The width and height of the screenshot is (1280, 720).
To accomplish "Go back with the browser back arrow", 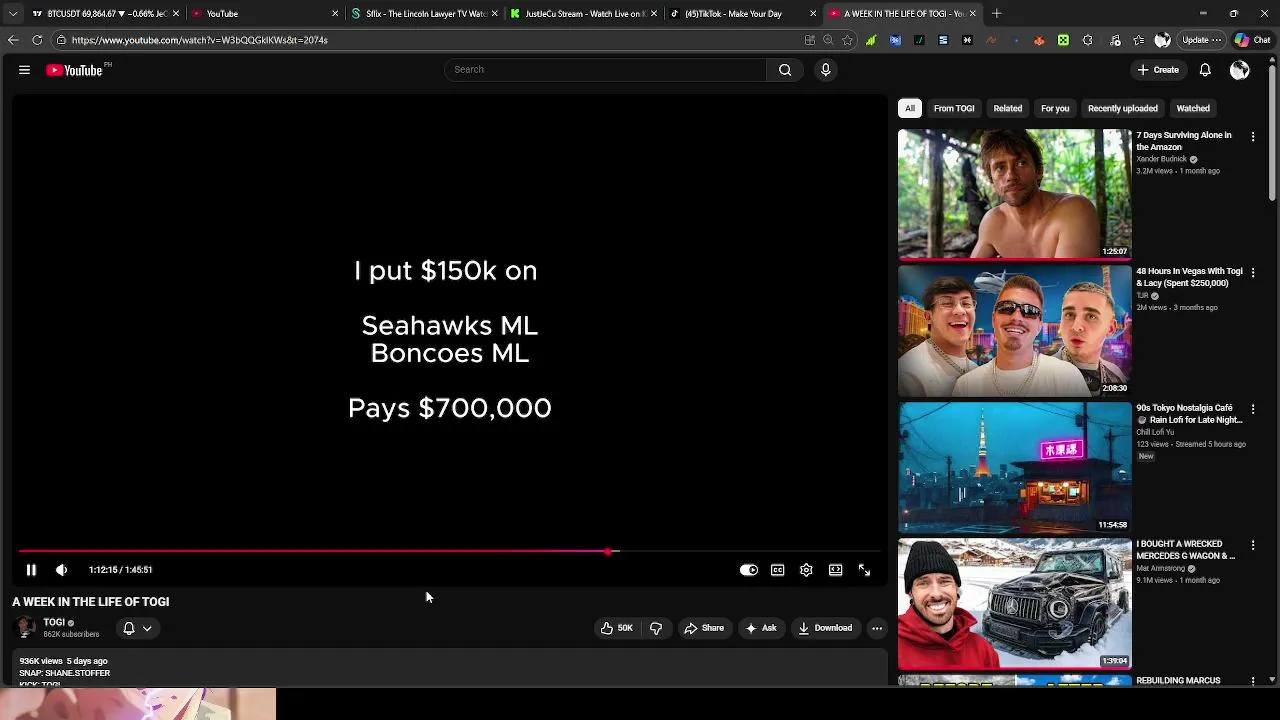I will point(13,40).
